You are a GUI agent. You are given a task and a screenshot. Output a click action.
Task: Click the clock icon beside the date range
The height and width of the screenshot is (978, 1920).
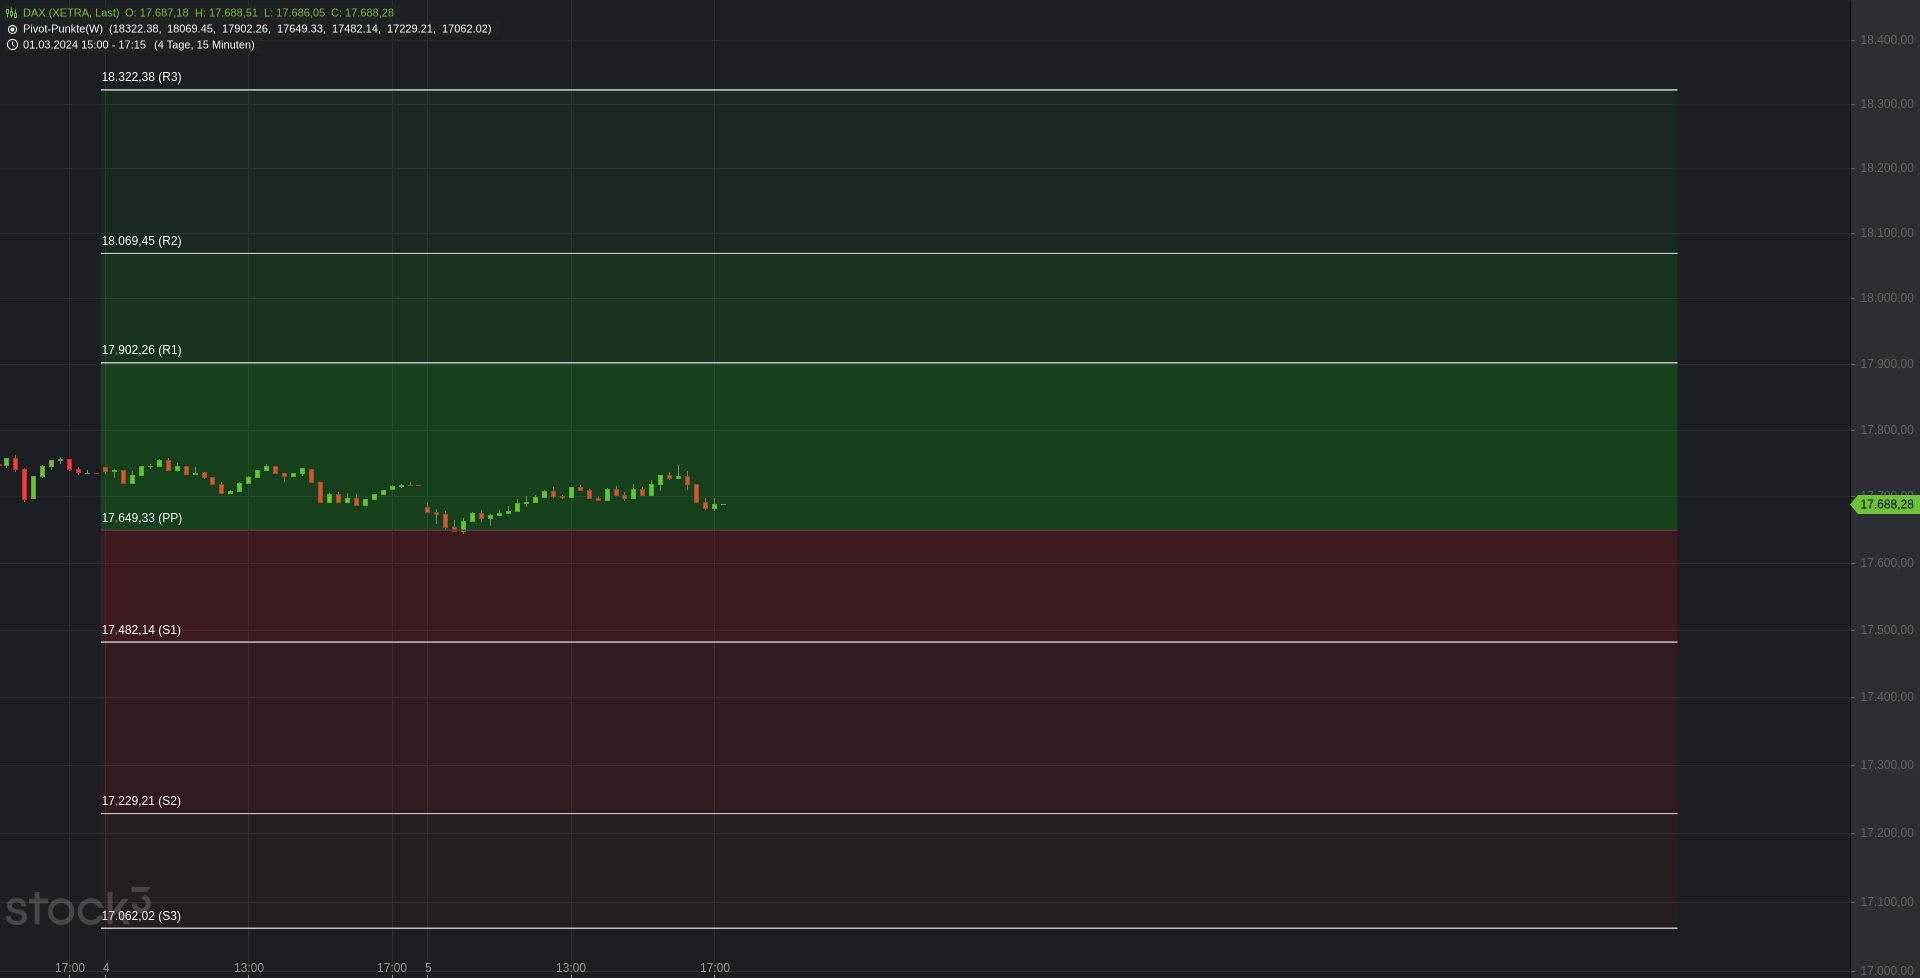click(12, 45)
